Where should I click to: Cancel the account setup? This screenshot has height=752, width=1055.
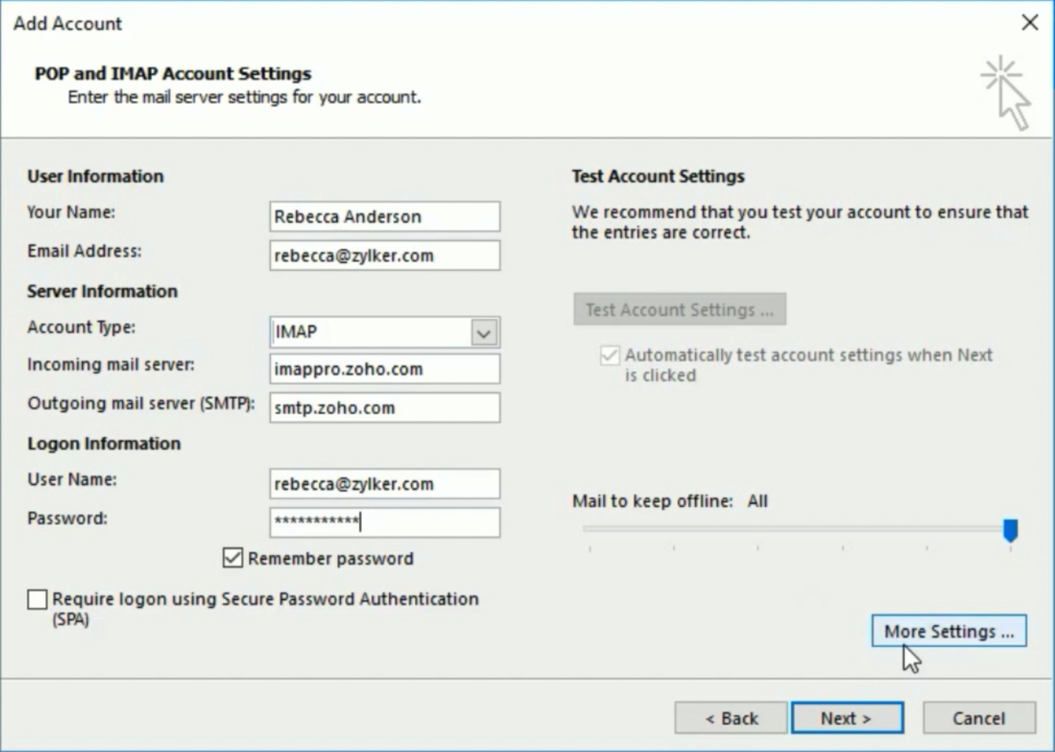pyautogui.click(x=977, y=717)
